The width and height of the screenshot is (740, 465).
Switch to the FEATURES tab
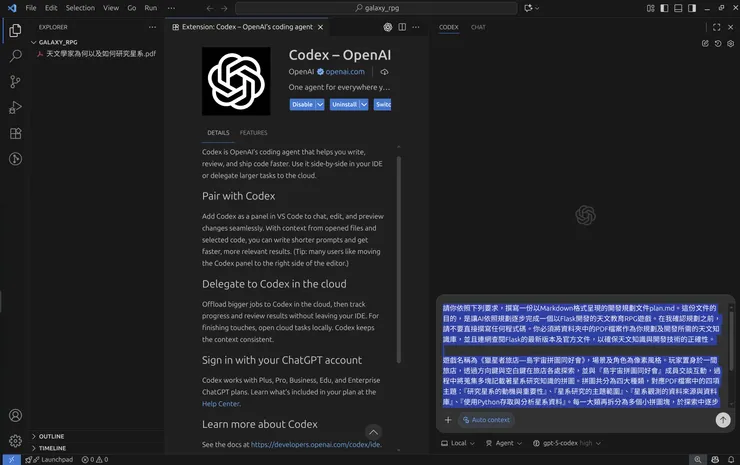253,133
